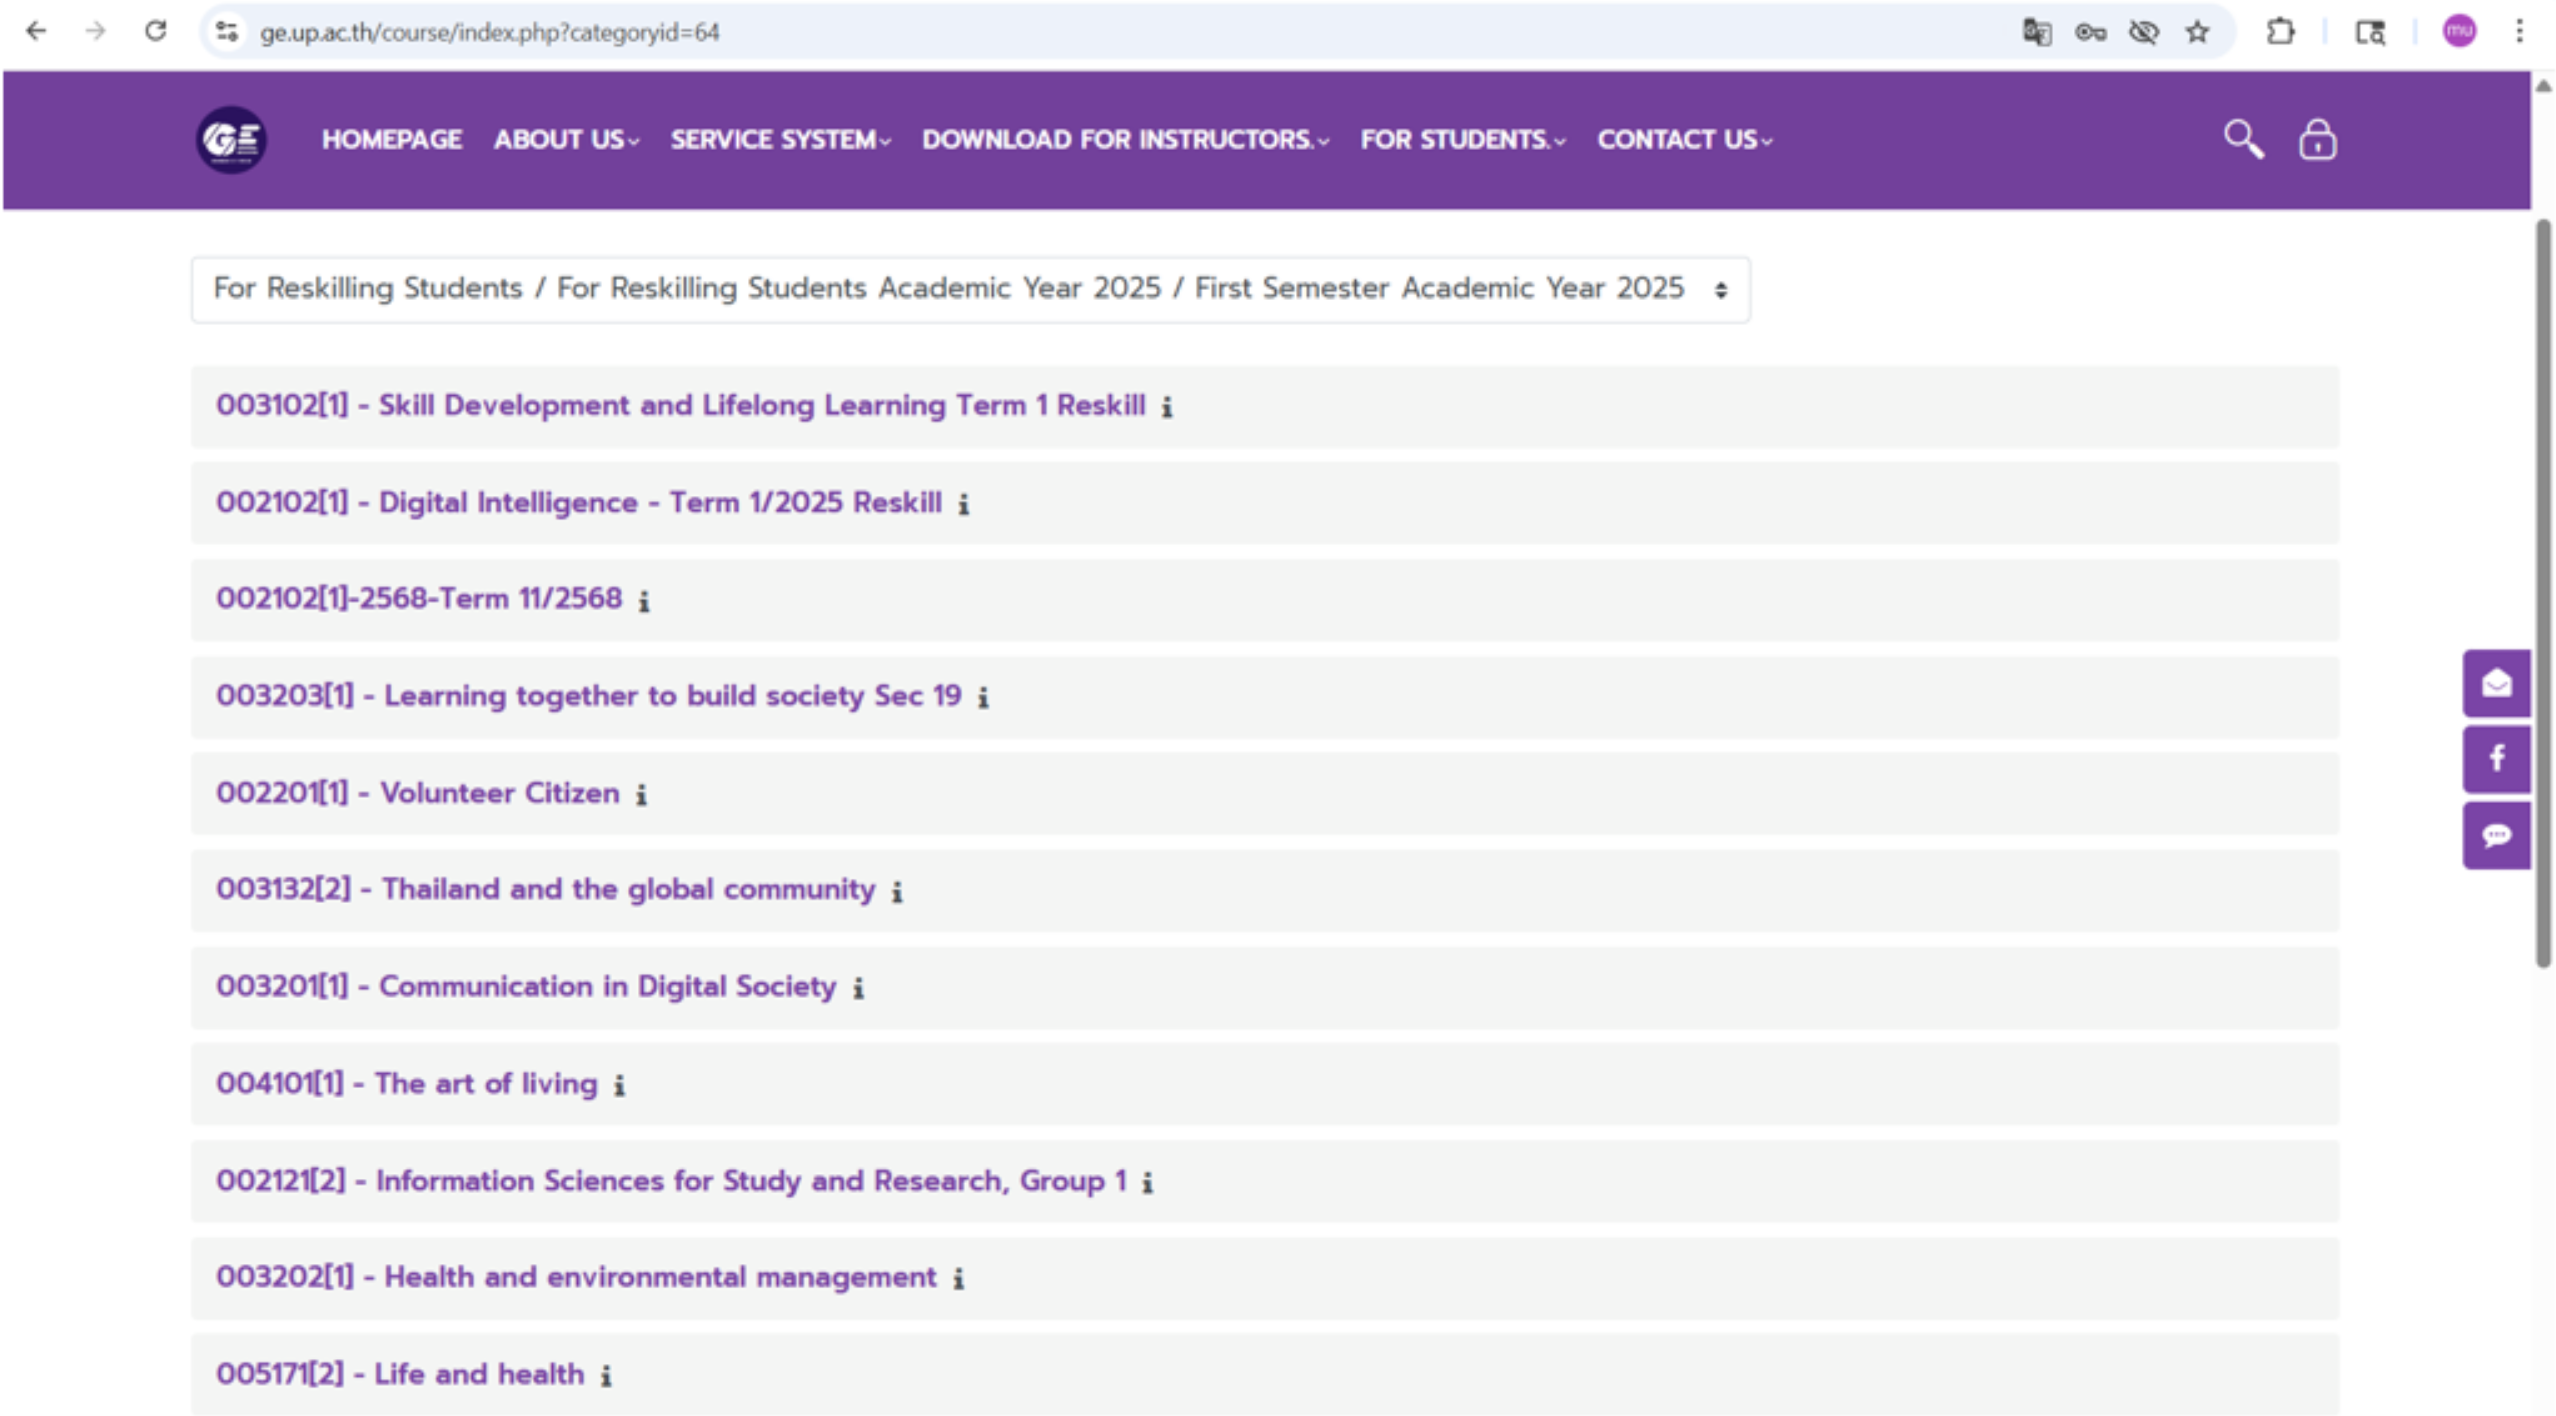Click the site information icon in address bar
The image size is (2556, 1416).
pyautogui.click(x=227, y=32)
